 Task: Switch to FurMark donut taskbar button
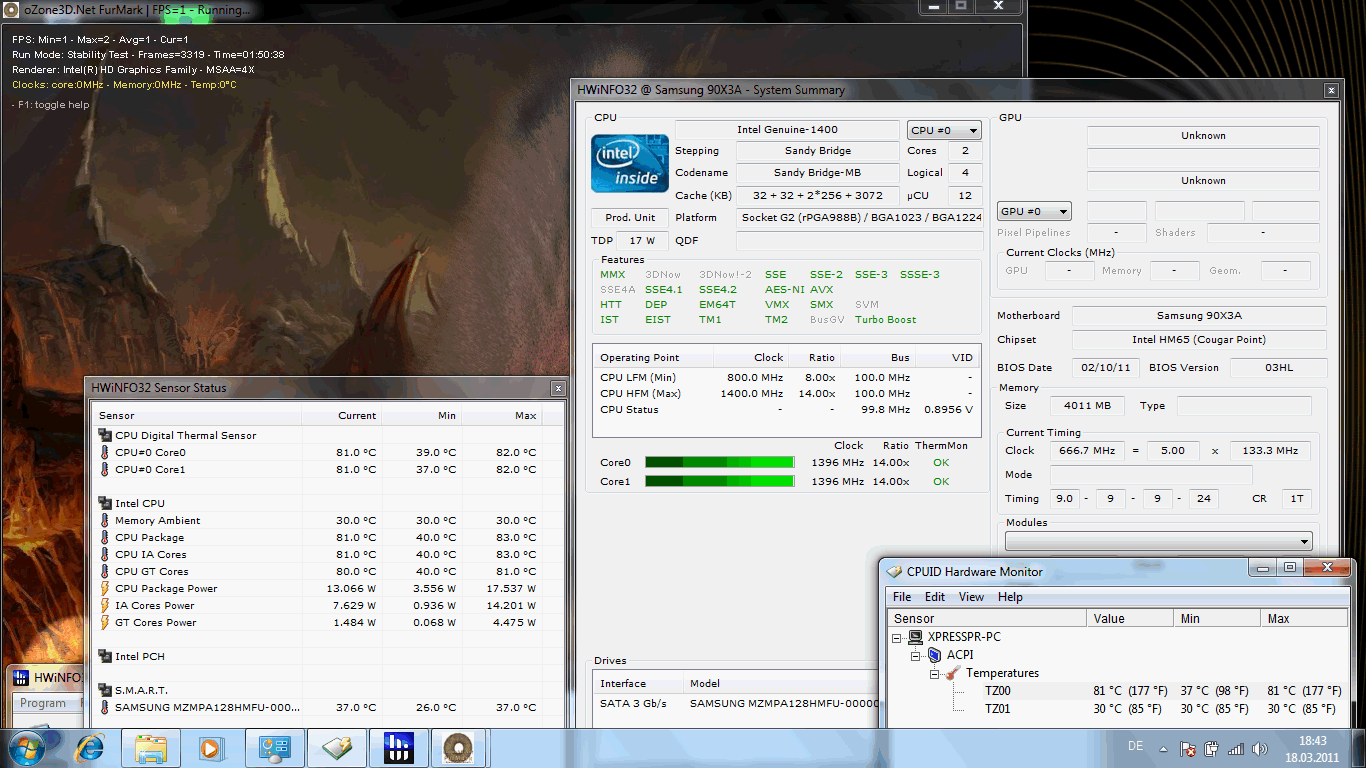click(459, 748)
